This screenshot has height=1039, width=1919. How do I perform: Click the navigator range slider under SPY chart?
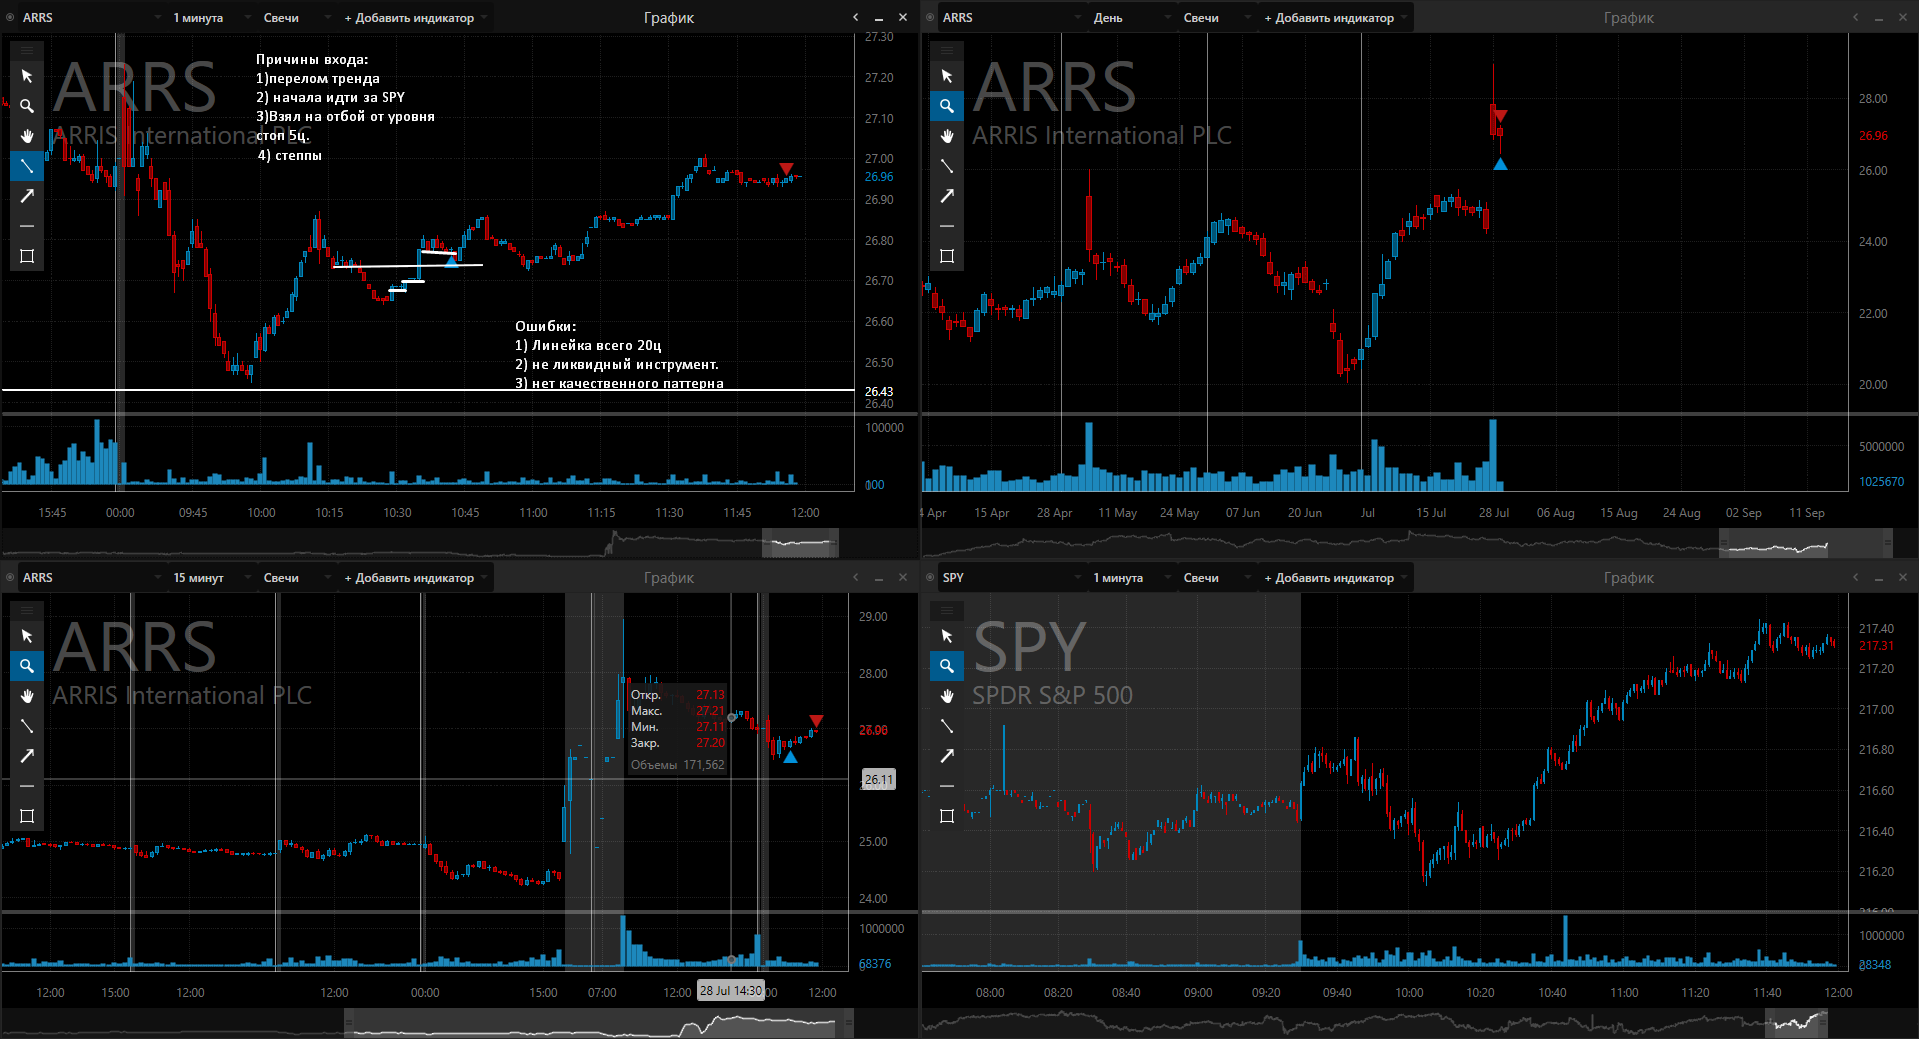1797,1023
